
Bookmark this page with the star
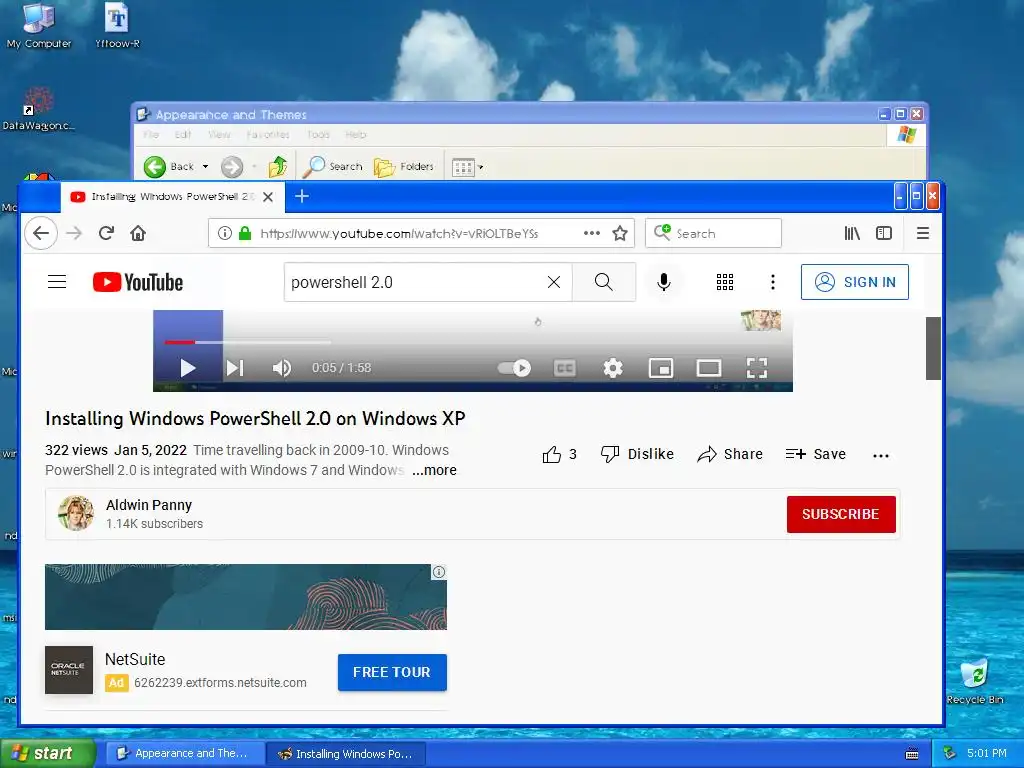click(x=620, y=233)
